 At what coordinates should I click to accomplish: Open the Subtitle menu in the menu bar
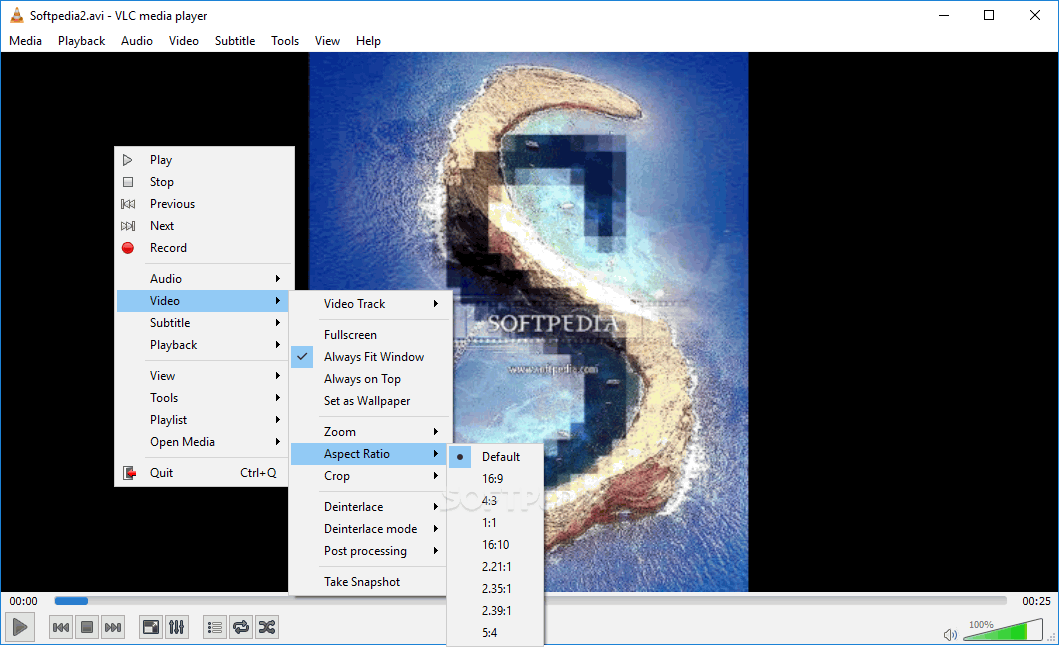point(234,41)
